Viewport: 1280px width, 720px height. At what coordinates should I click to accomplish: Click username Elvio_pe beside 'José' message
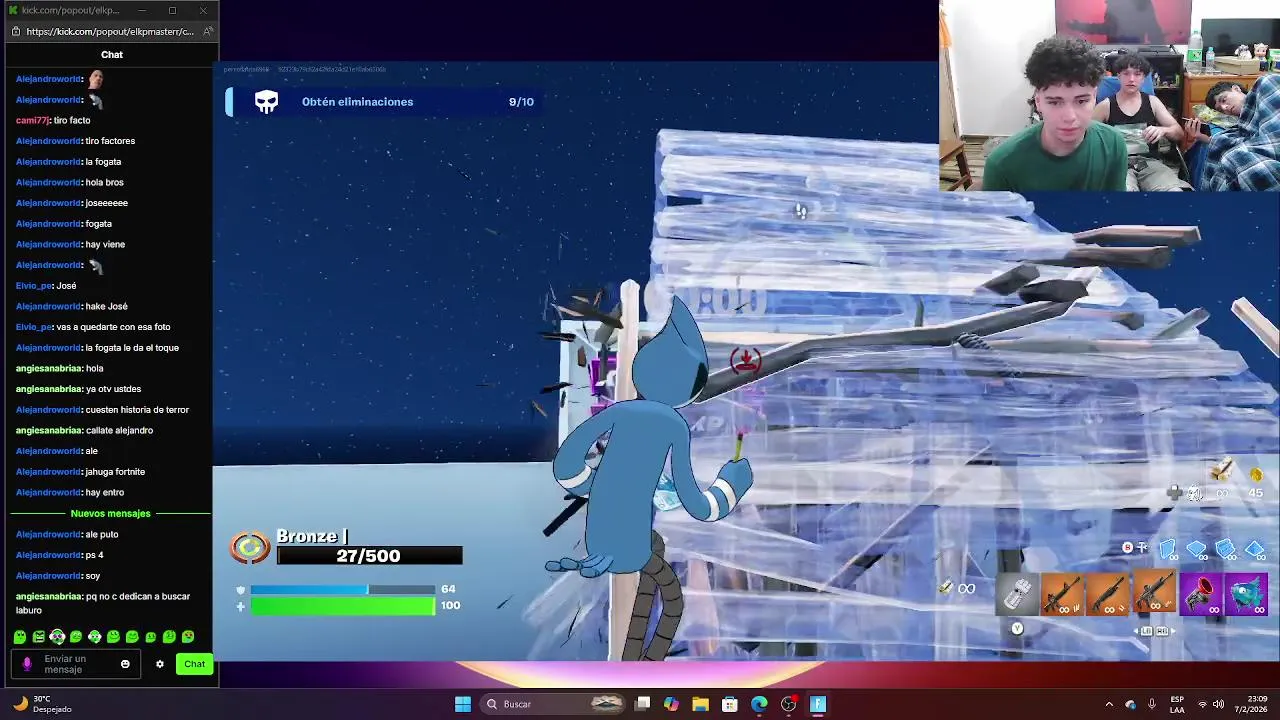(x=32, y=285)
